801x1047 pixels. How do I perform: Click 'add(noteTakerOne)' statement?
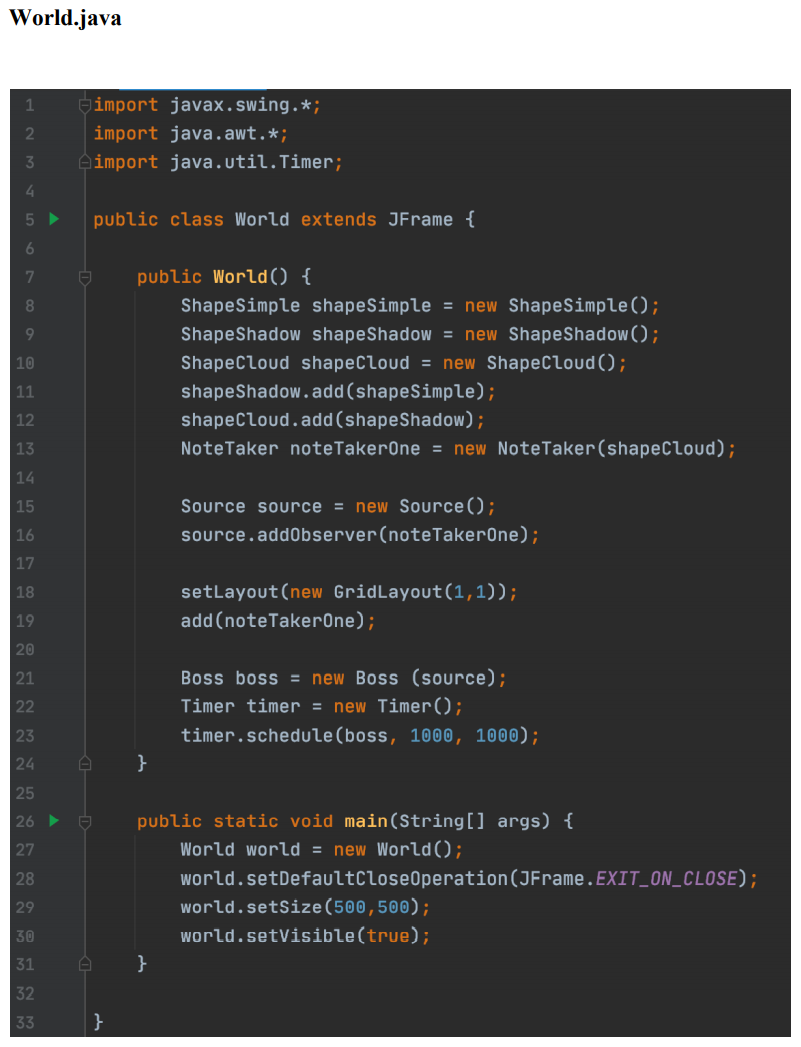tap(273, 621)
